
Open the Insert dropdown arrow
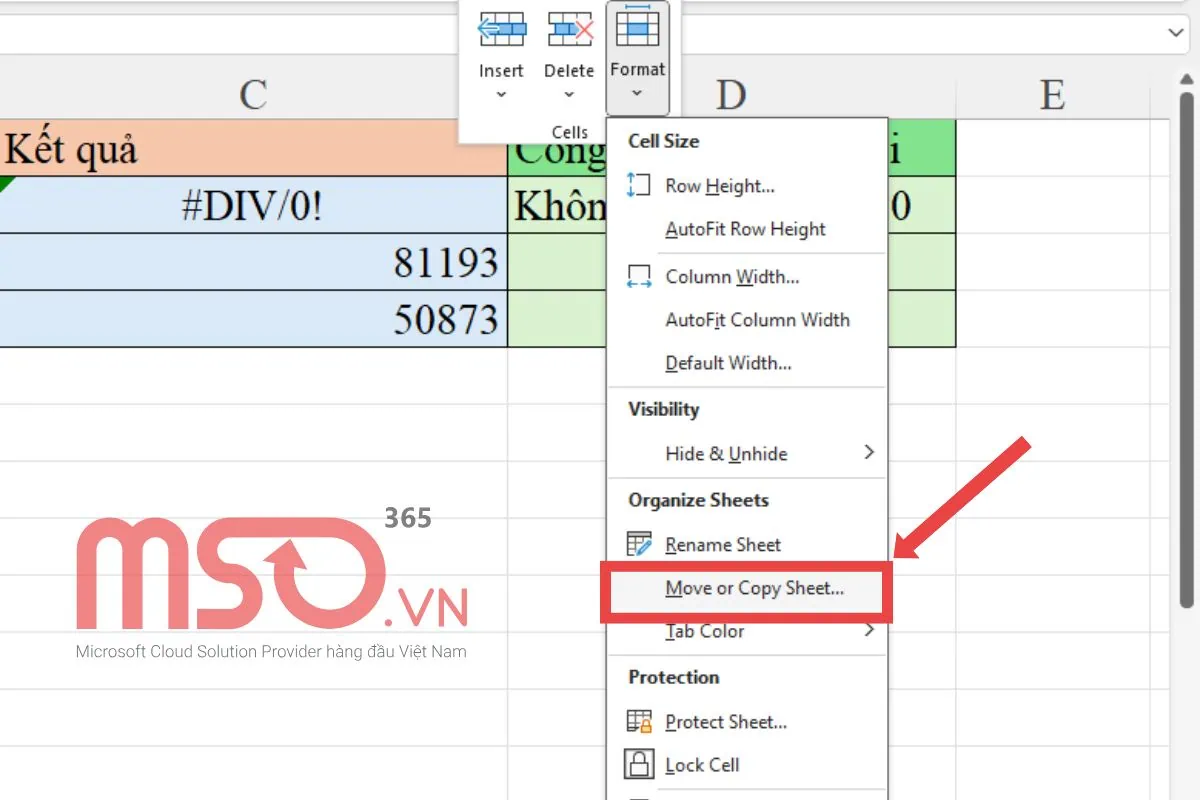coord(501,95)
